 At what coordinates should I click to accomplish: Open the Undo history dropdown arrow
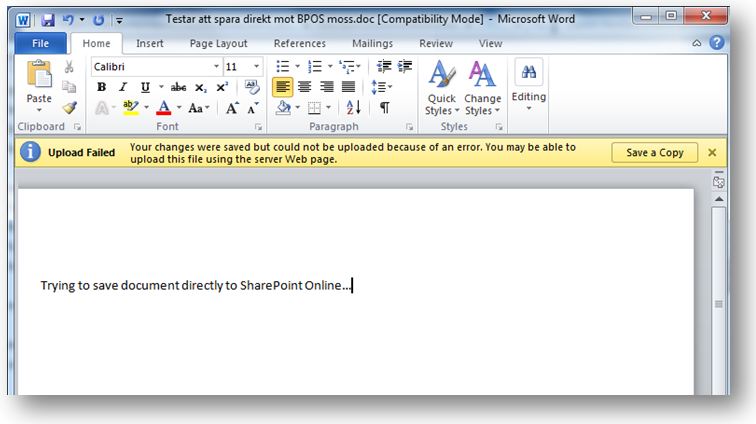click(x=82, y=20)
